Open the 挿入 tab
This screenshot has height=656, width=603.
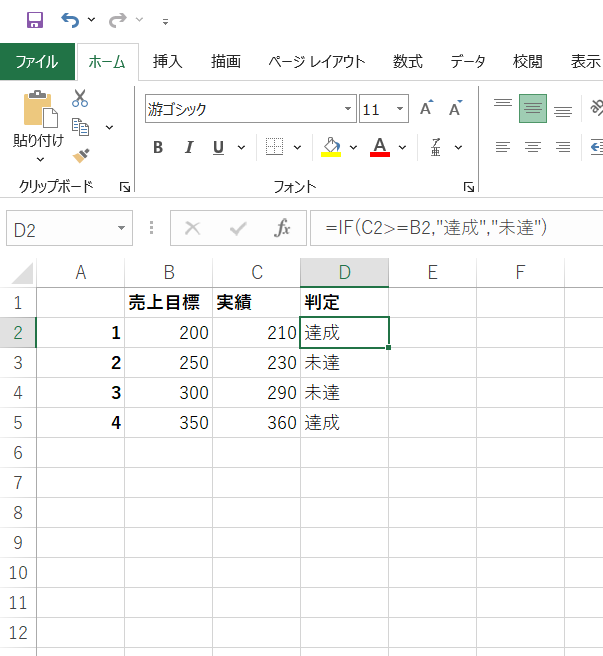coord(168,61)
